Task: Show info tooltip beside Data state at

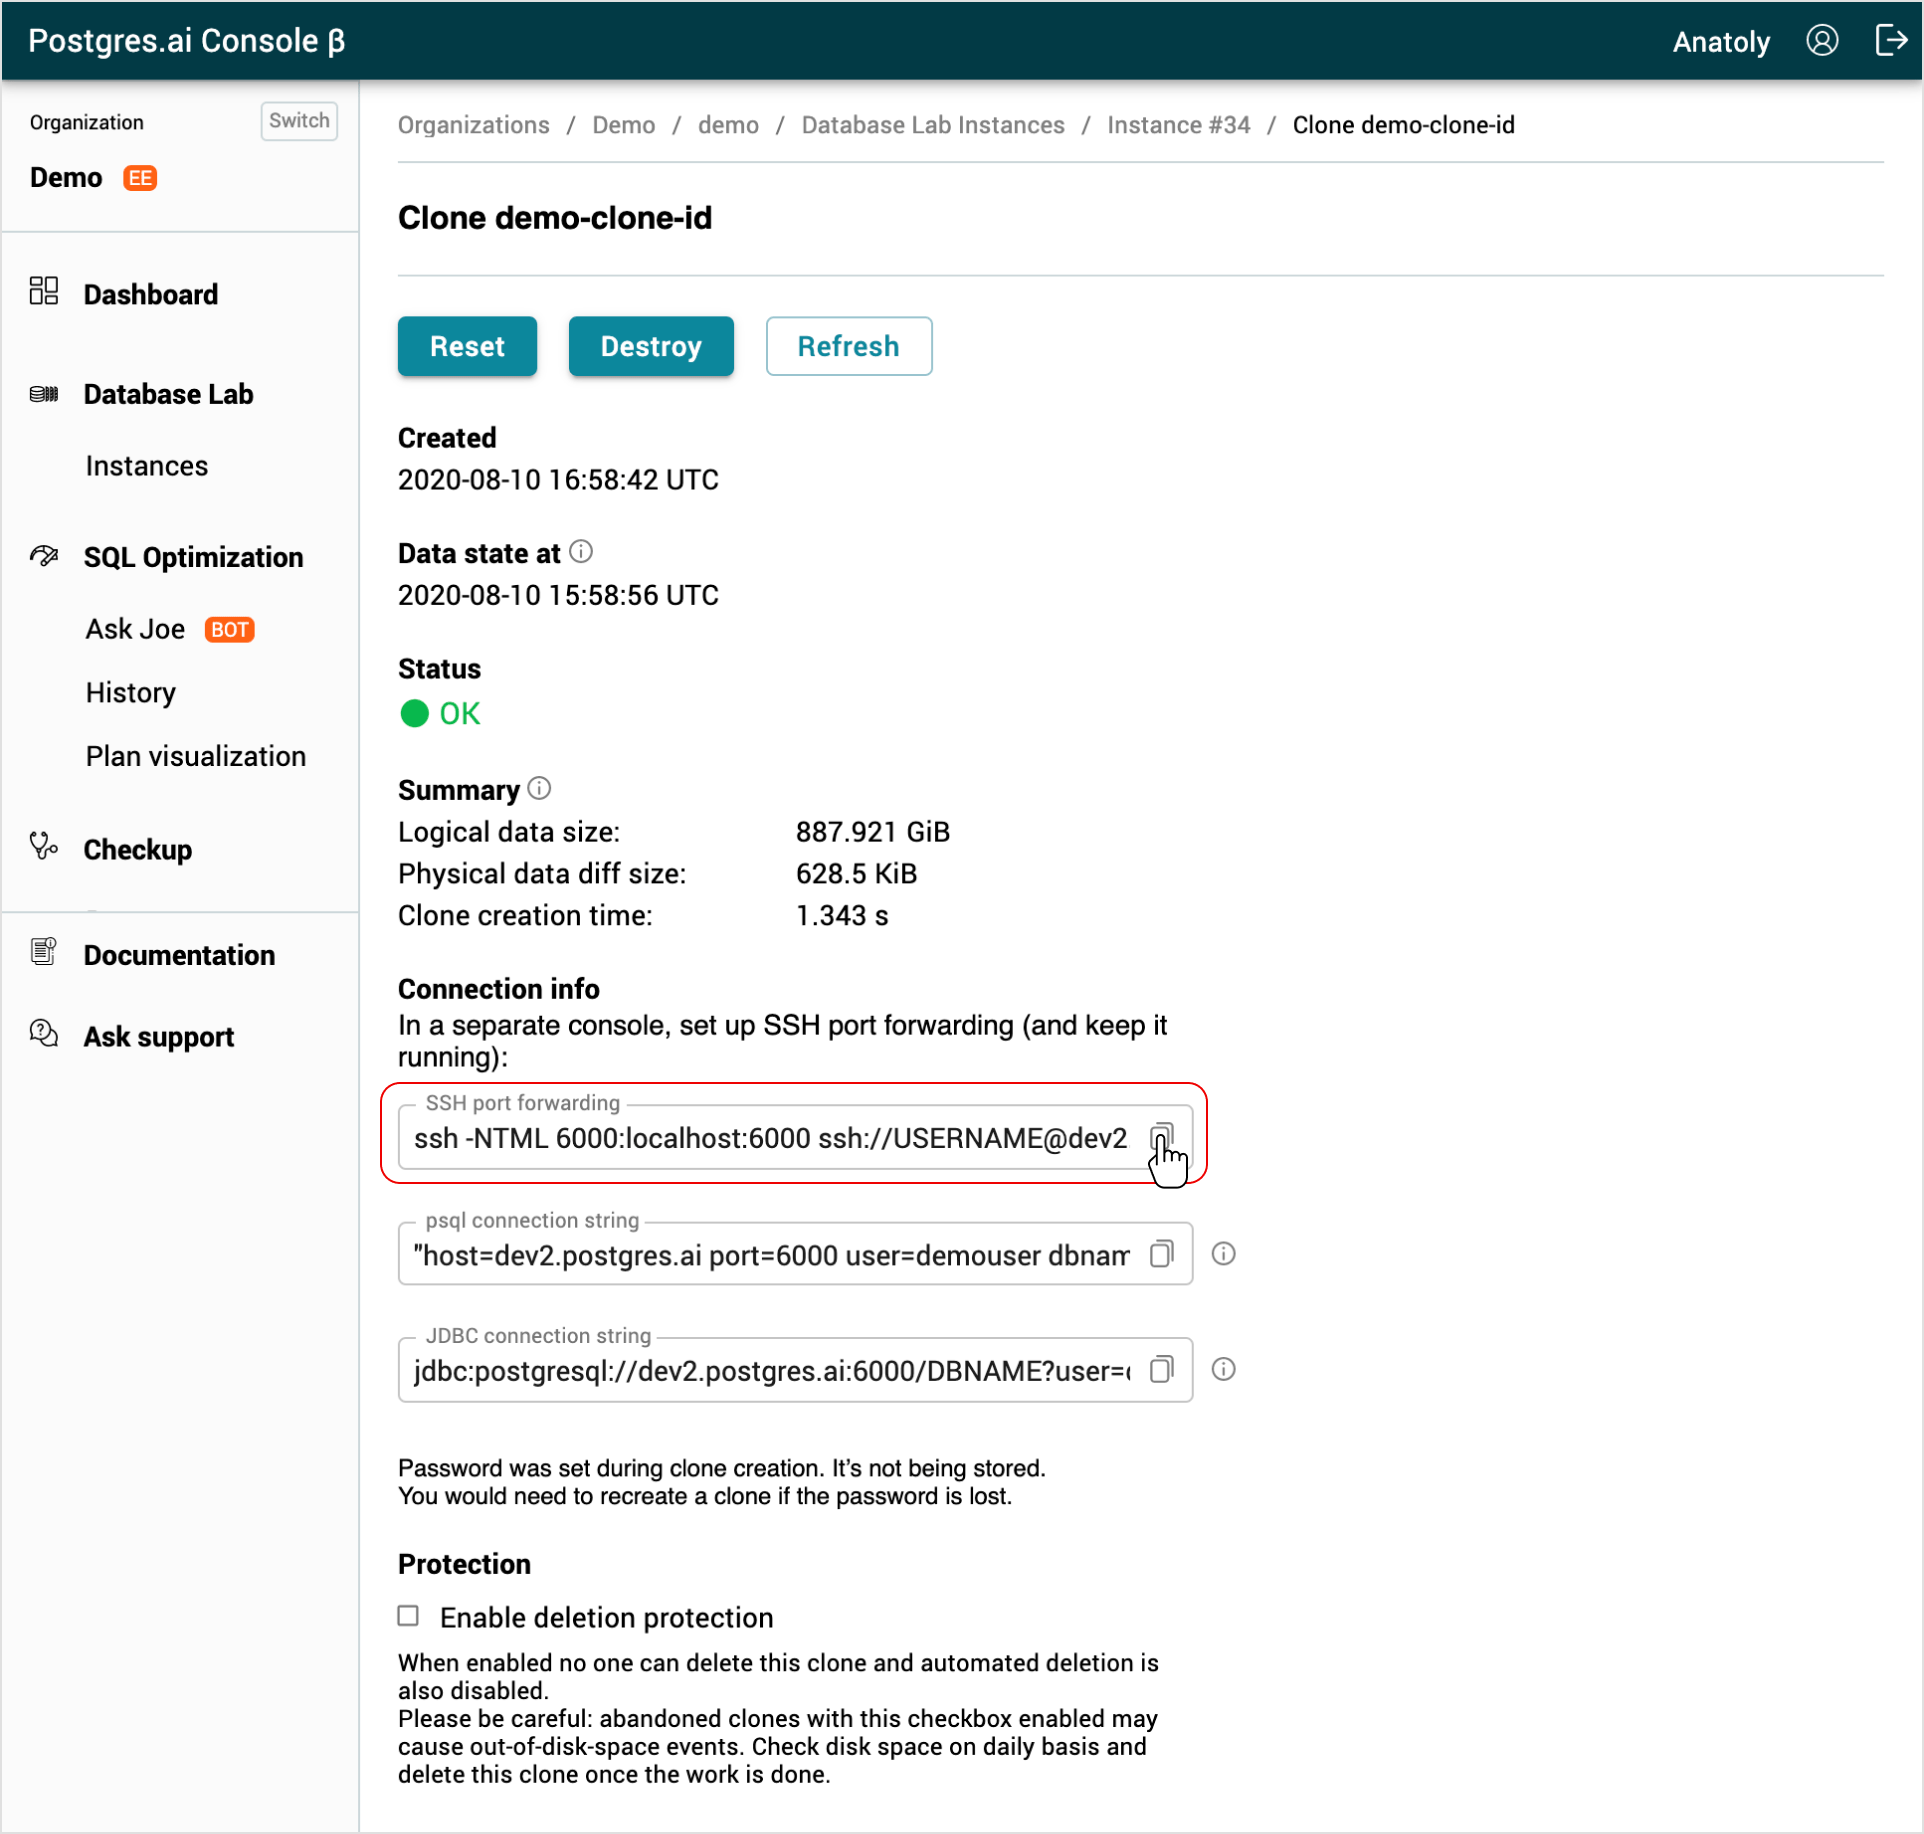Action: point(581,551)
